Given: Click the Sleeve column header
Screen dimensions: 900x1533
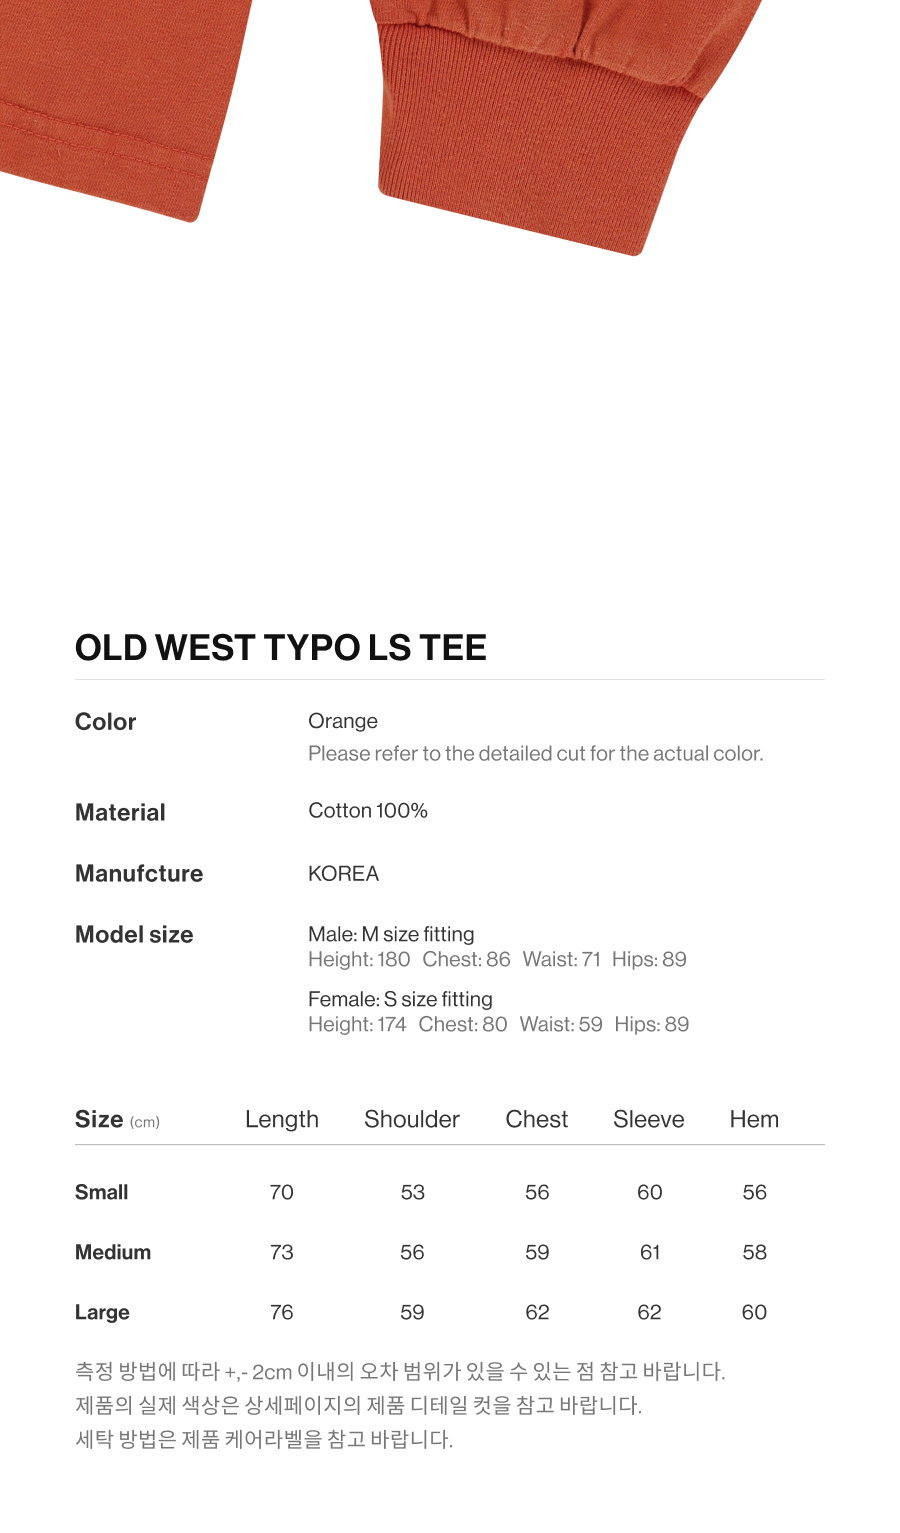Looking at the screenshot, I should 649,1119.
